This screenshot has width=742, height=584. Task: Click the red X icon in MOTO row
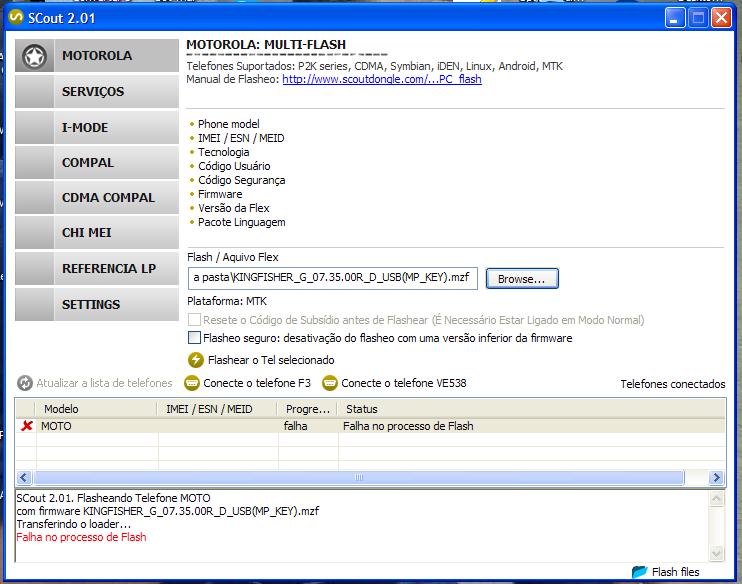[x=26, y=426]
